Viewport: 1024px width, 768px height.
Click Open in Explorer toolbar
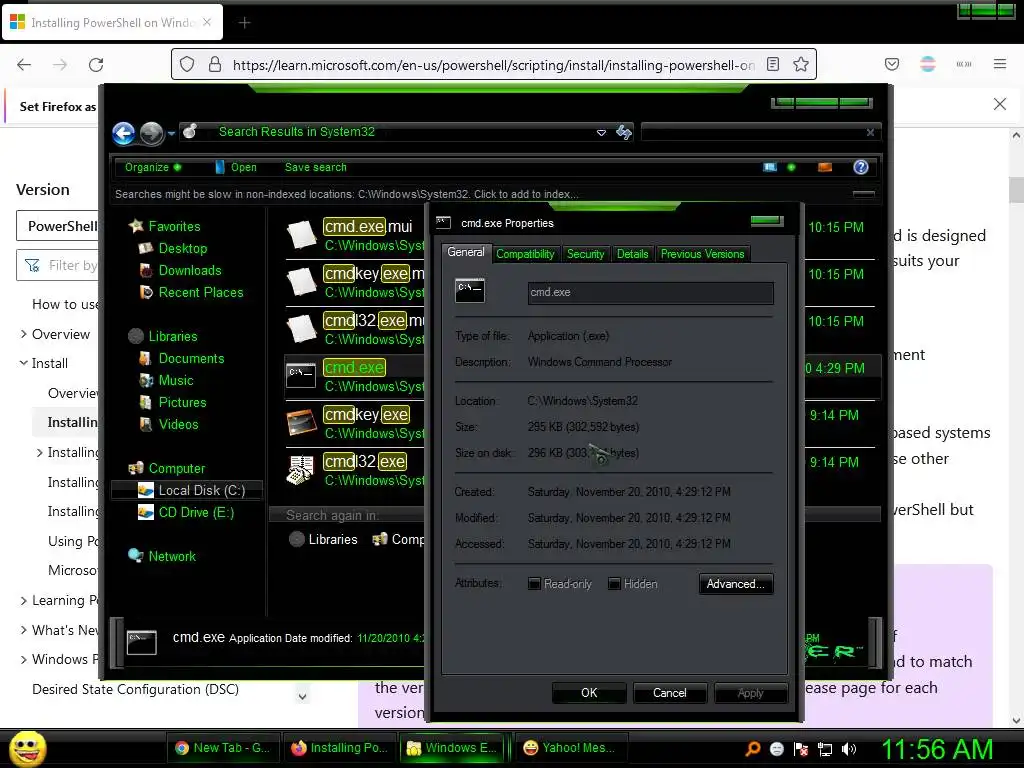pos(236,167)
